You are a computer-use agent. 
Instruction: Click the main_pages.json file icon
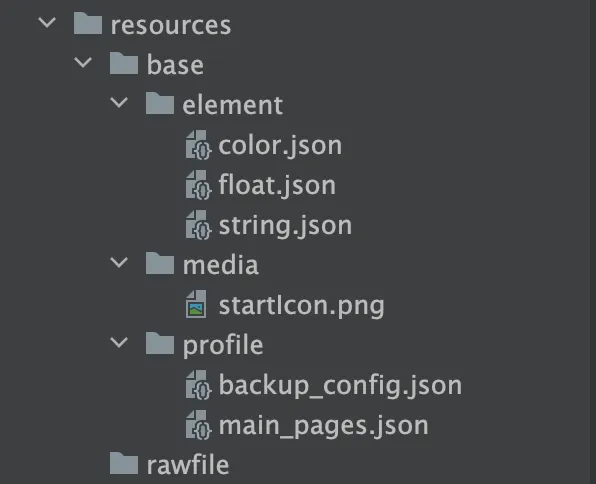[x=198, y=425]
